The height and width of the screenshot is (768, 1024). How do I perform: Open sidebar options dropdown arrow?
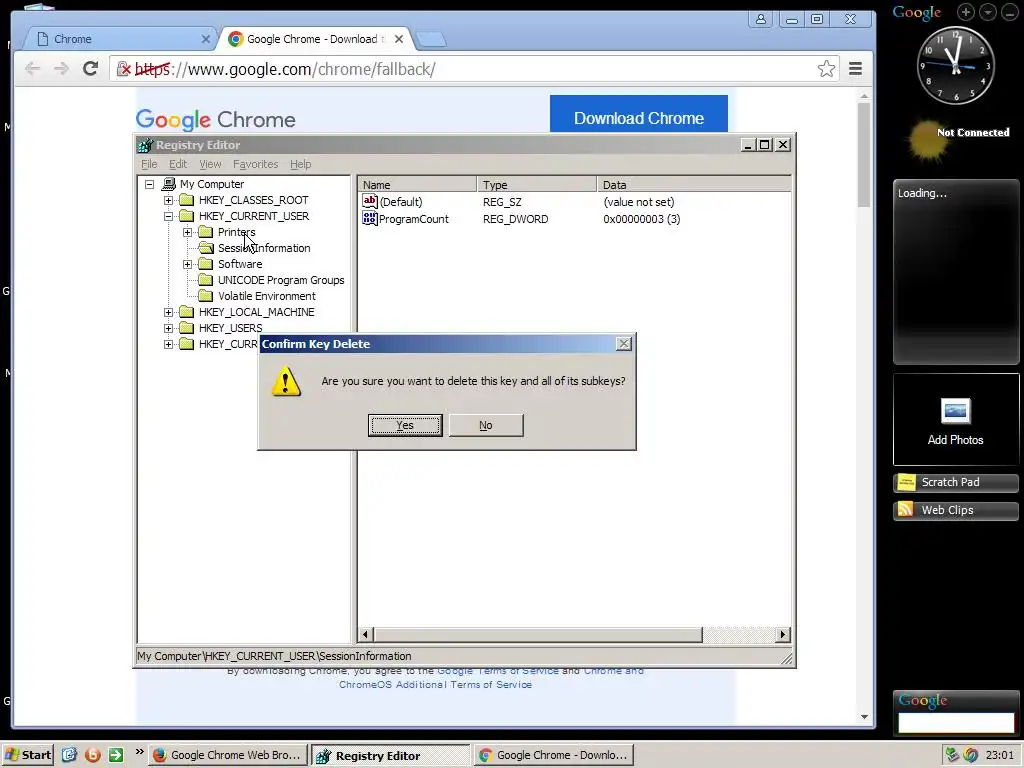[988, 12]
